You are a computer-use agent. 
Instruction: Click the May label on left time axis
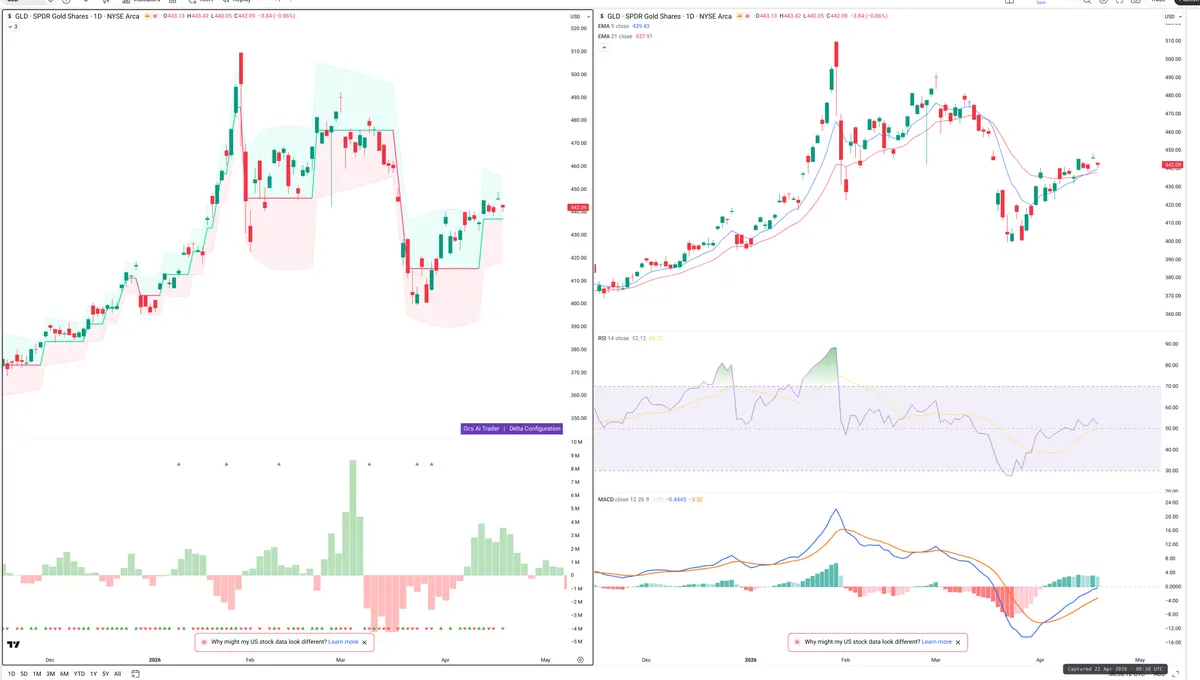pos(545,660)
